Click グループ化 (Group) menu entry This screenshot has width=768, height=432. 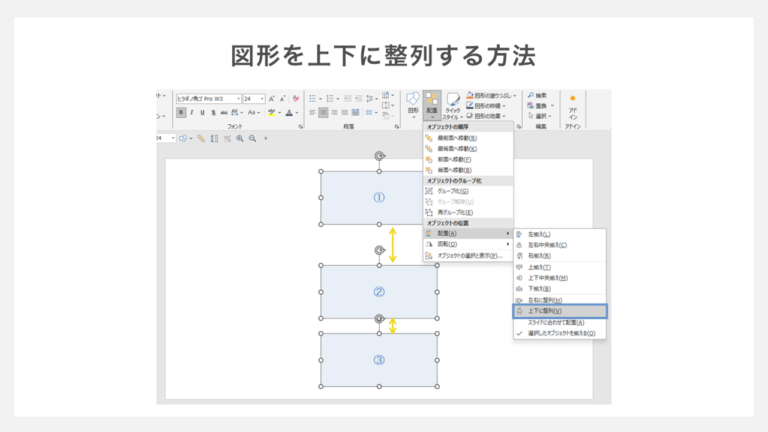point(448,191)
